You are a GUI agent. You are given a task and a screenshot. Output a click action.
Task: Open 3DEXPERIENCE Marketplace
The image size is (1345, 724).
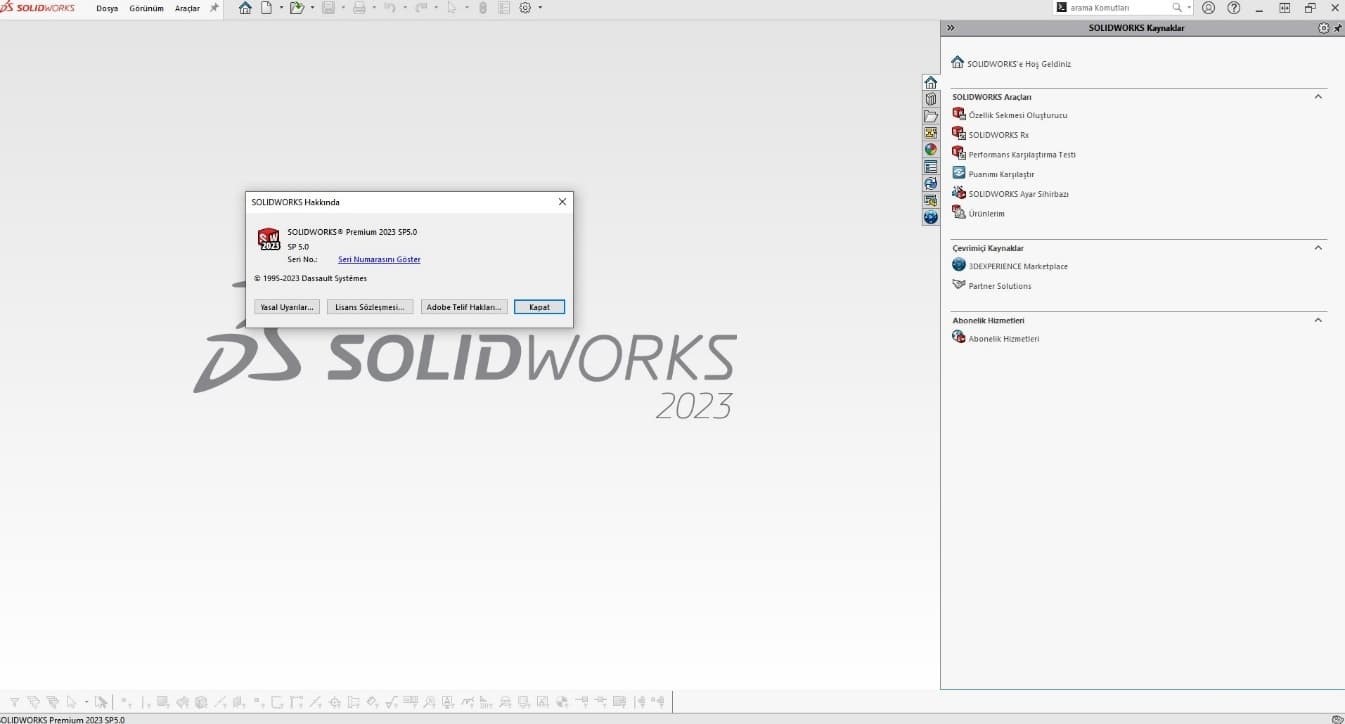point(1018,266)
